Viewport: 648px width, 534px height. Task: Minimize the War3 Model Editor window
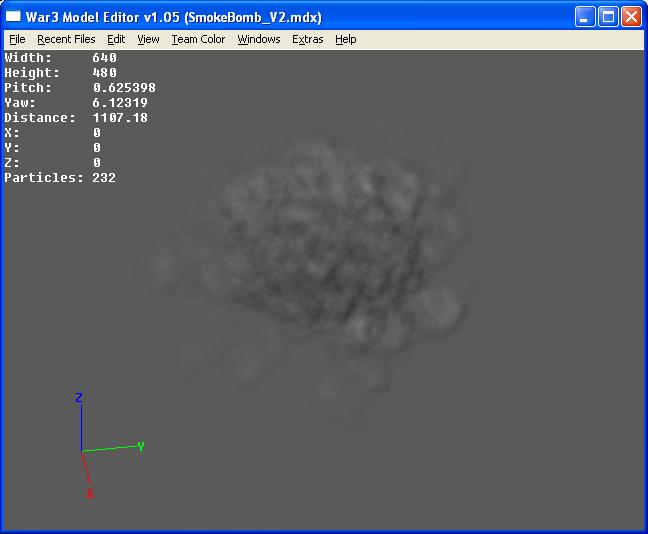(x=585, y=17)
